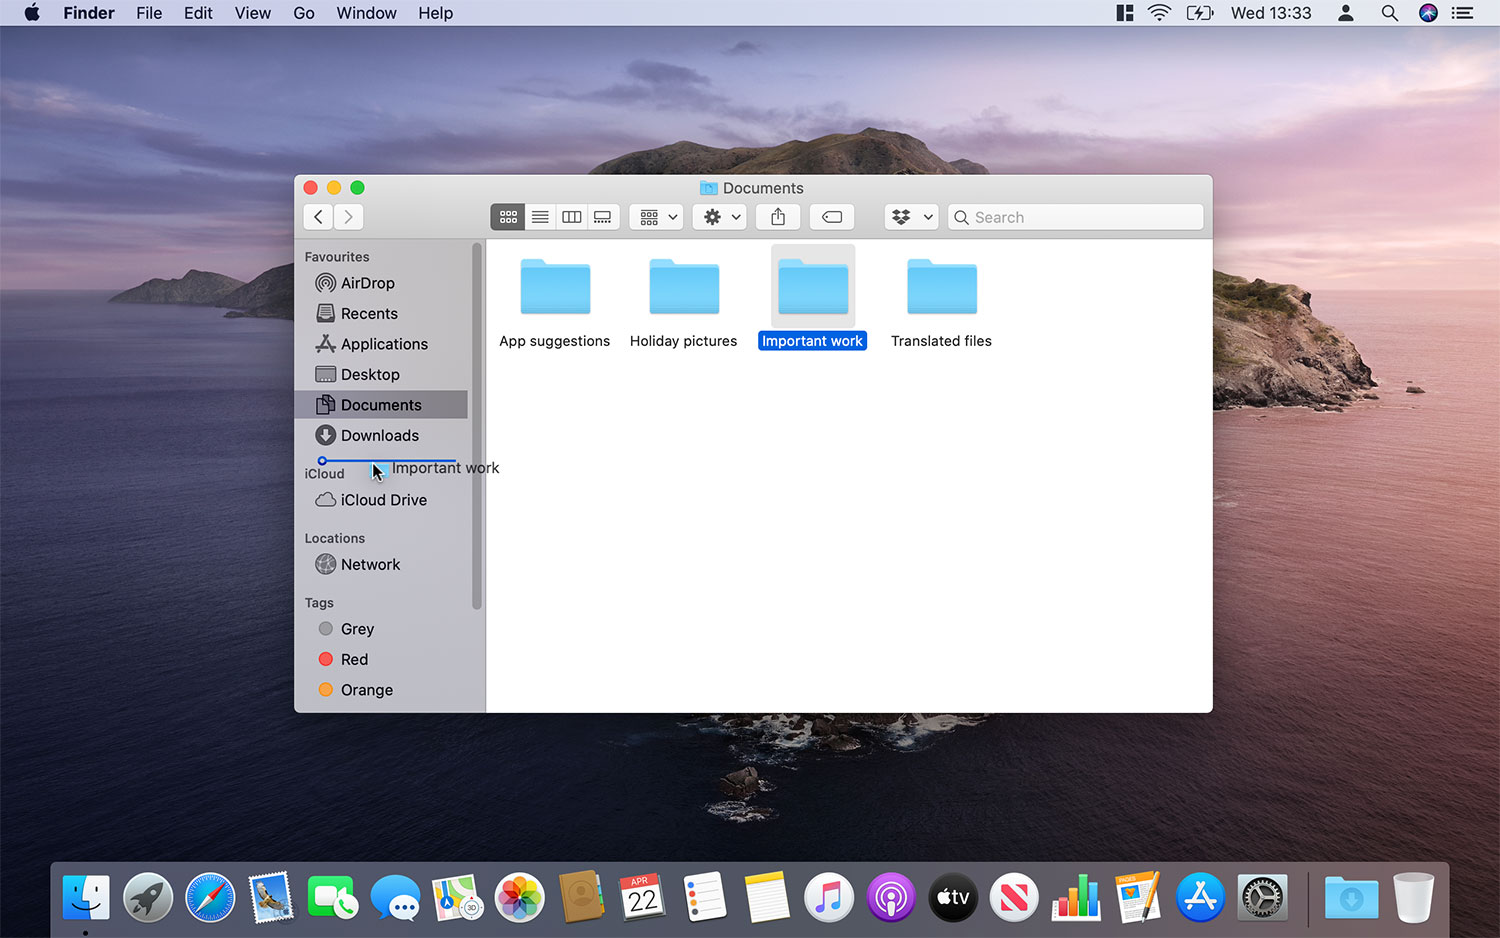1500x938 pixels.
Task: Select AirDrop in the sidebar
Action: (x=366, y=283)
